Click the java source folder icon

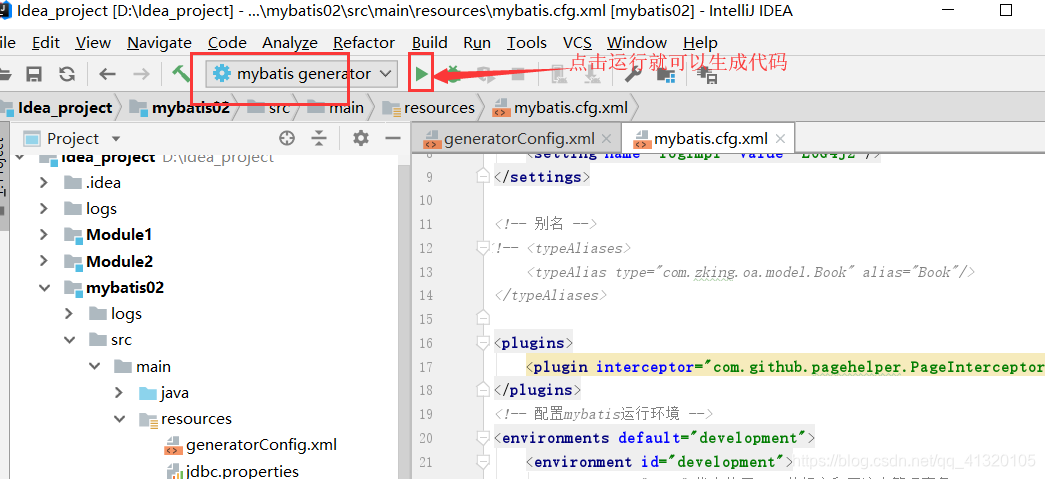148,393
